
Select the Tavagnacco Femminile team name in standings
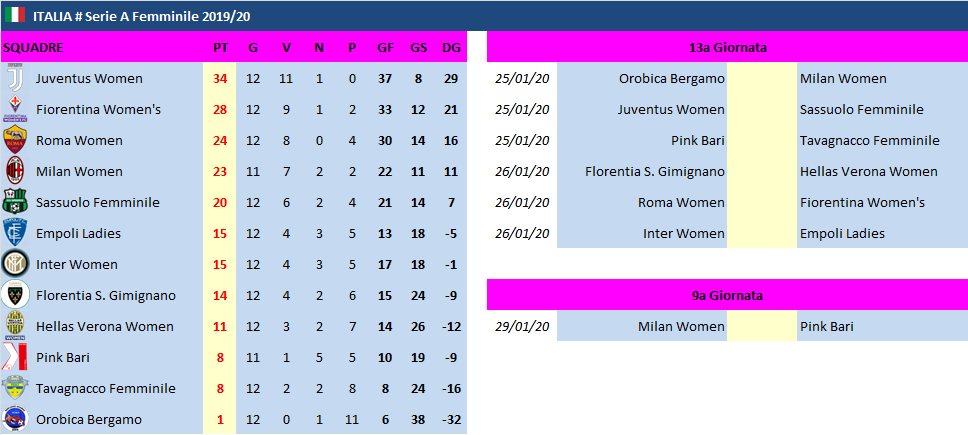coord(105,389)
